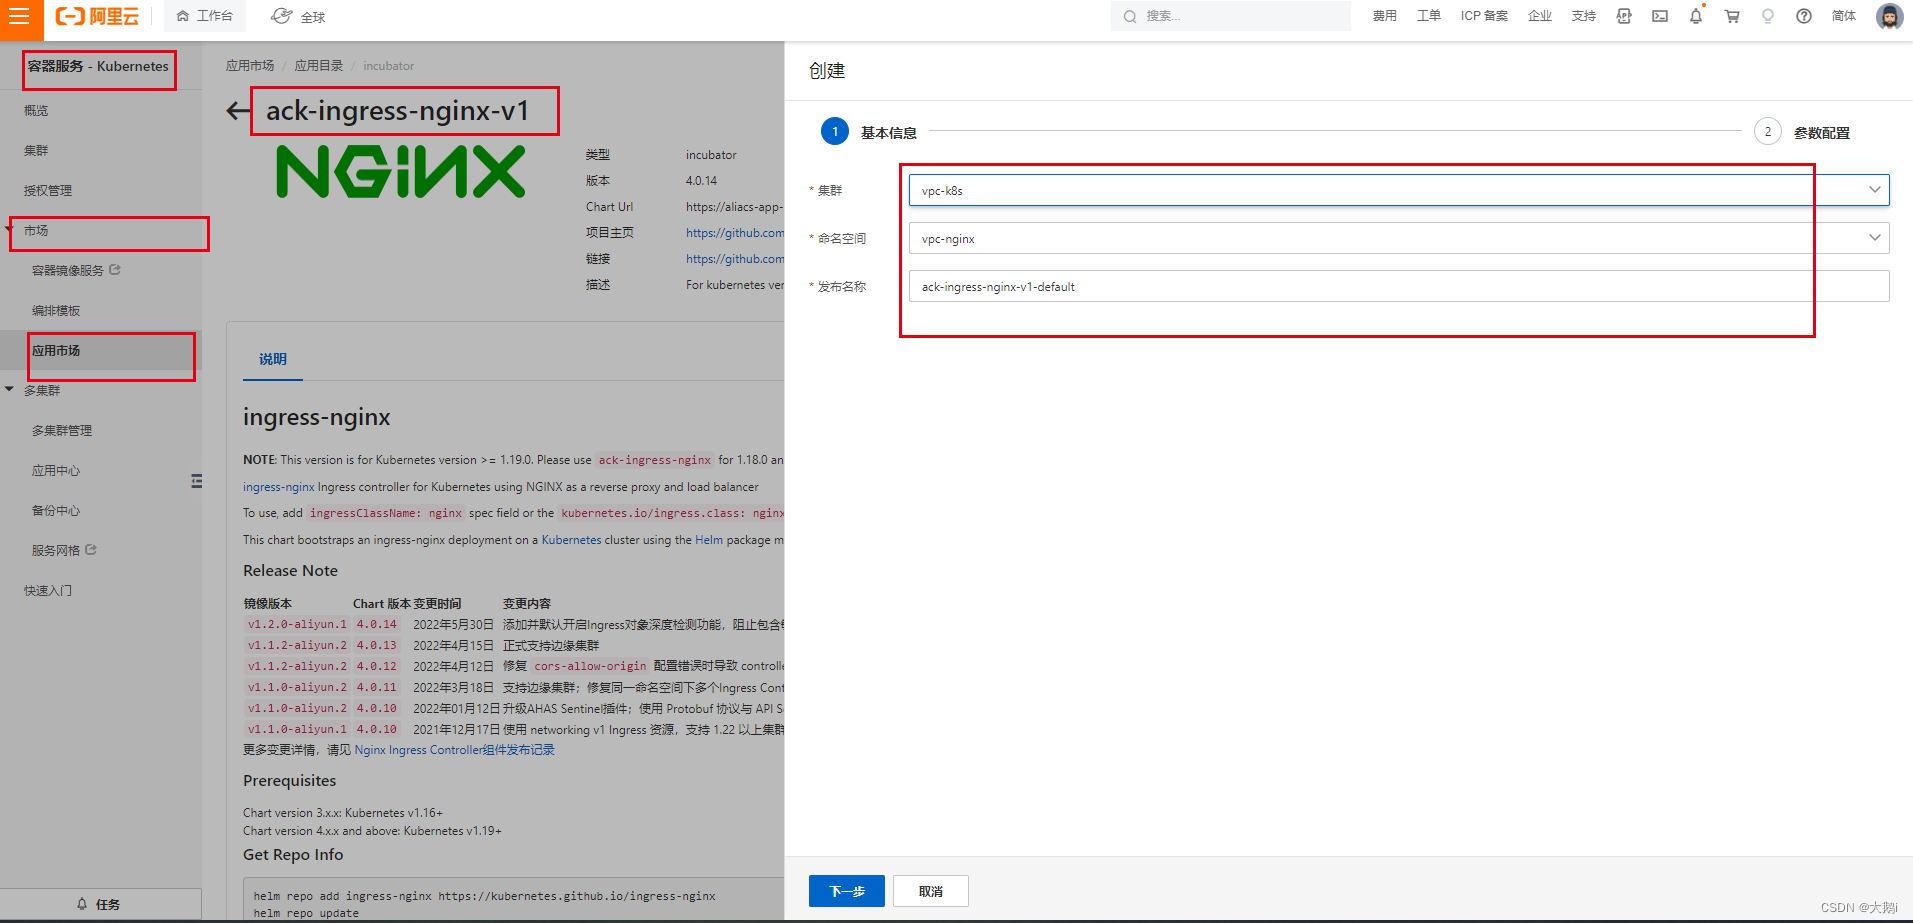
Task: Open 编排模板 in sidebar
Action: [56, 311]
